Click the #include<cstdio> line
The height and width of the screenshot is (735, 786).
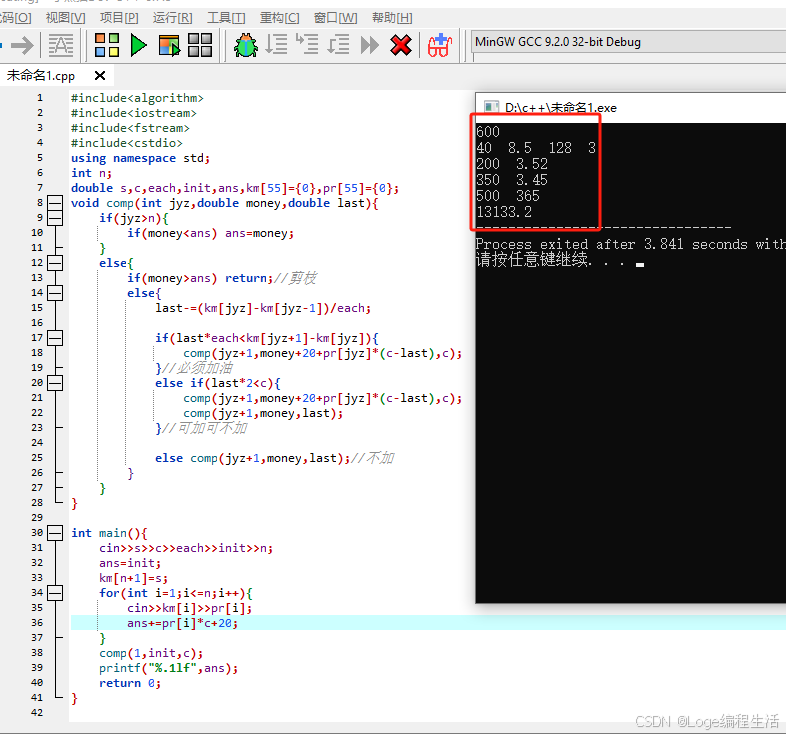pyautogui.click(x=127, y=143)
